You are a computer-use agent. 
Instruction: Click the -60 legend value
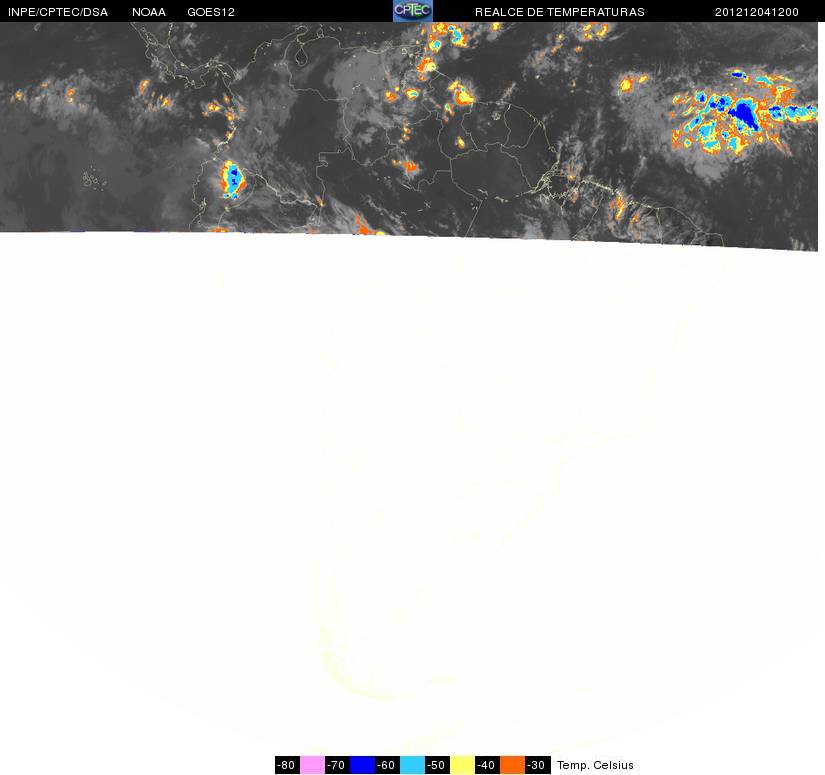tap(387, 765)
